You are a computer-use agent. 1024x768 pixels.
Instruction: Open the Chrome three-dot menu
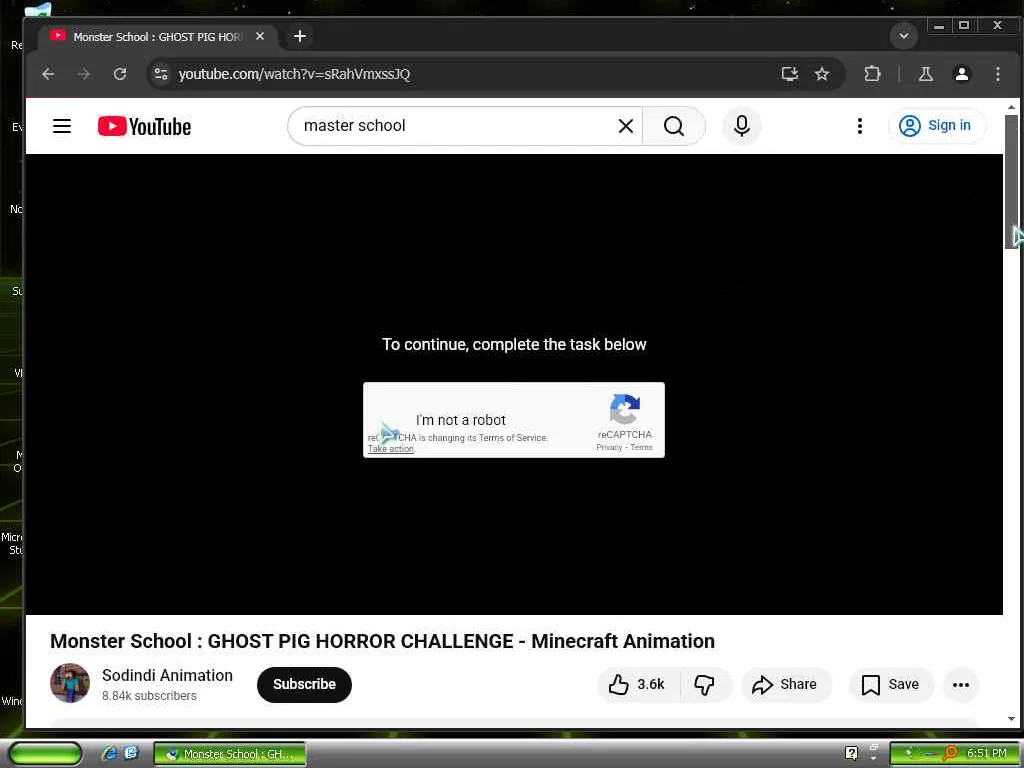pyautogui.click(x=997, y=74)
